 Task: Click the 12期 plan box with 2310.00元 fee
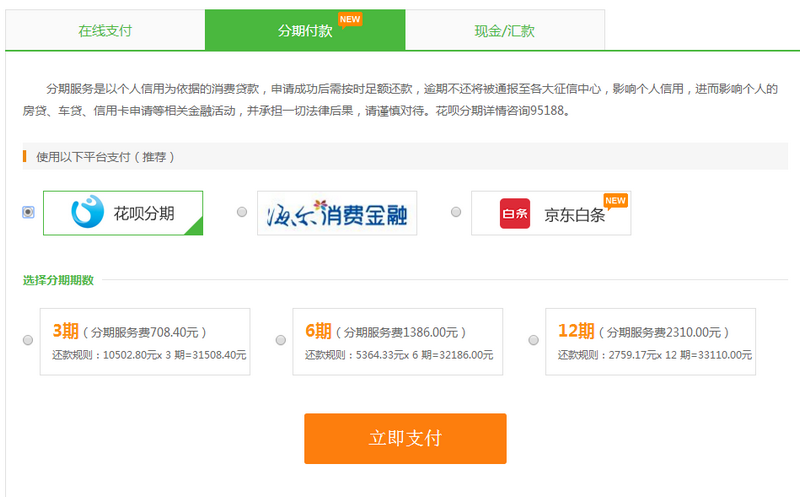pyautogui.click(x=650, y=342)
